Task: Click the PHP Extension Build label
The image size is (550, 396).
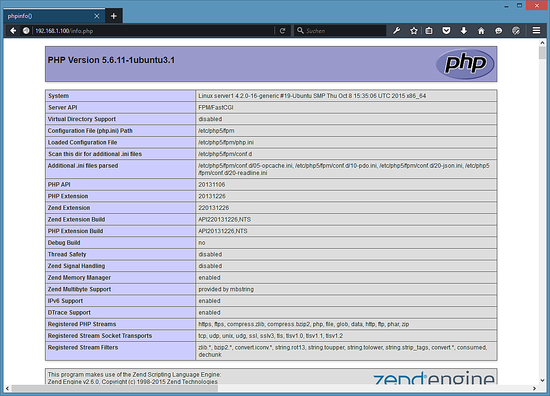Action: [75, 231]
